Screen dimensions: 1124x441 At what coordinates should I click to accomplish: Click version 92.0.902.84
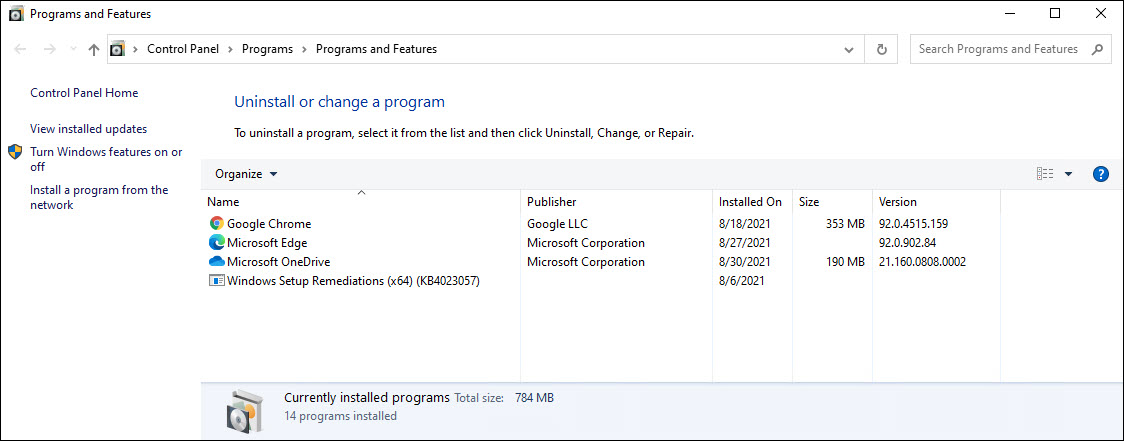point(908,242)
